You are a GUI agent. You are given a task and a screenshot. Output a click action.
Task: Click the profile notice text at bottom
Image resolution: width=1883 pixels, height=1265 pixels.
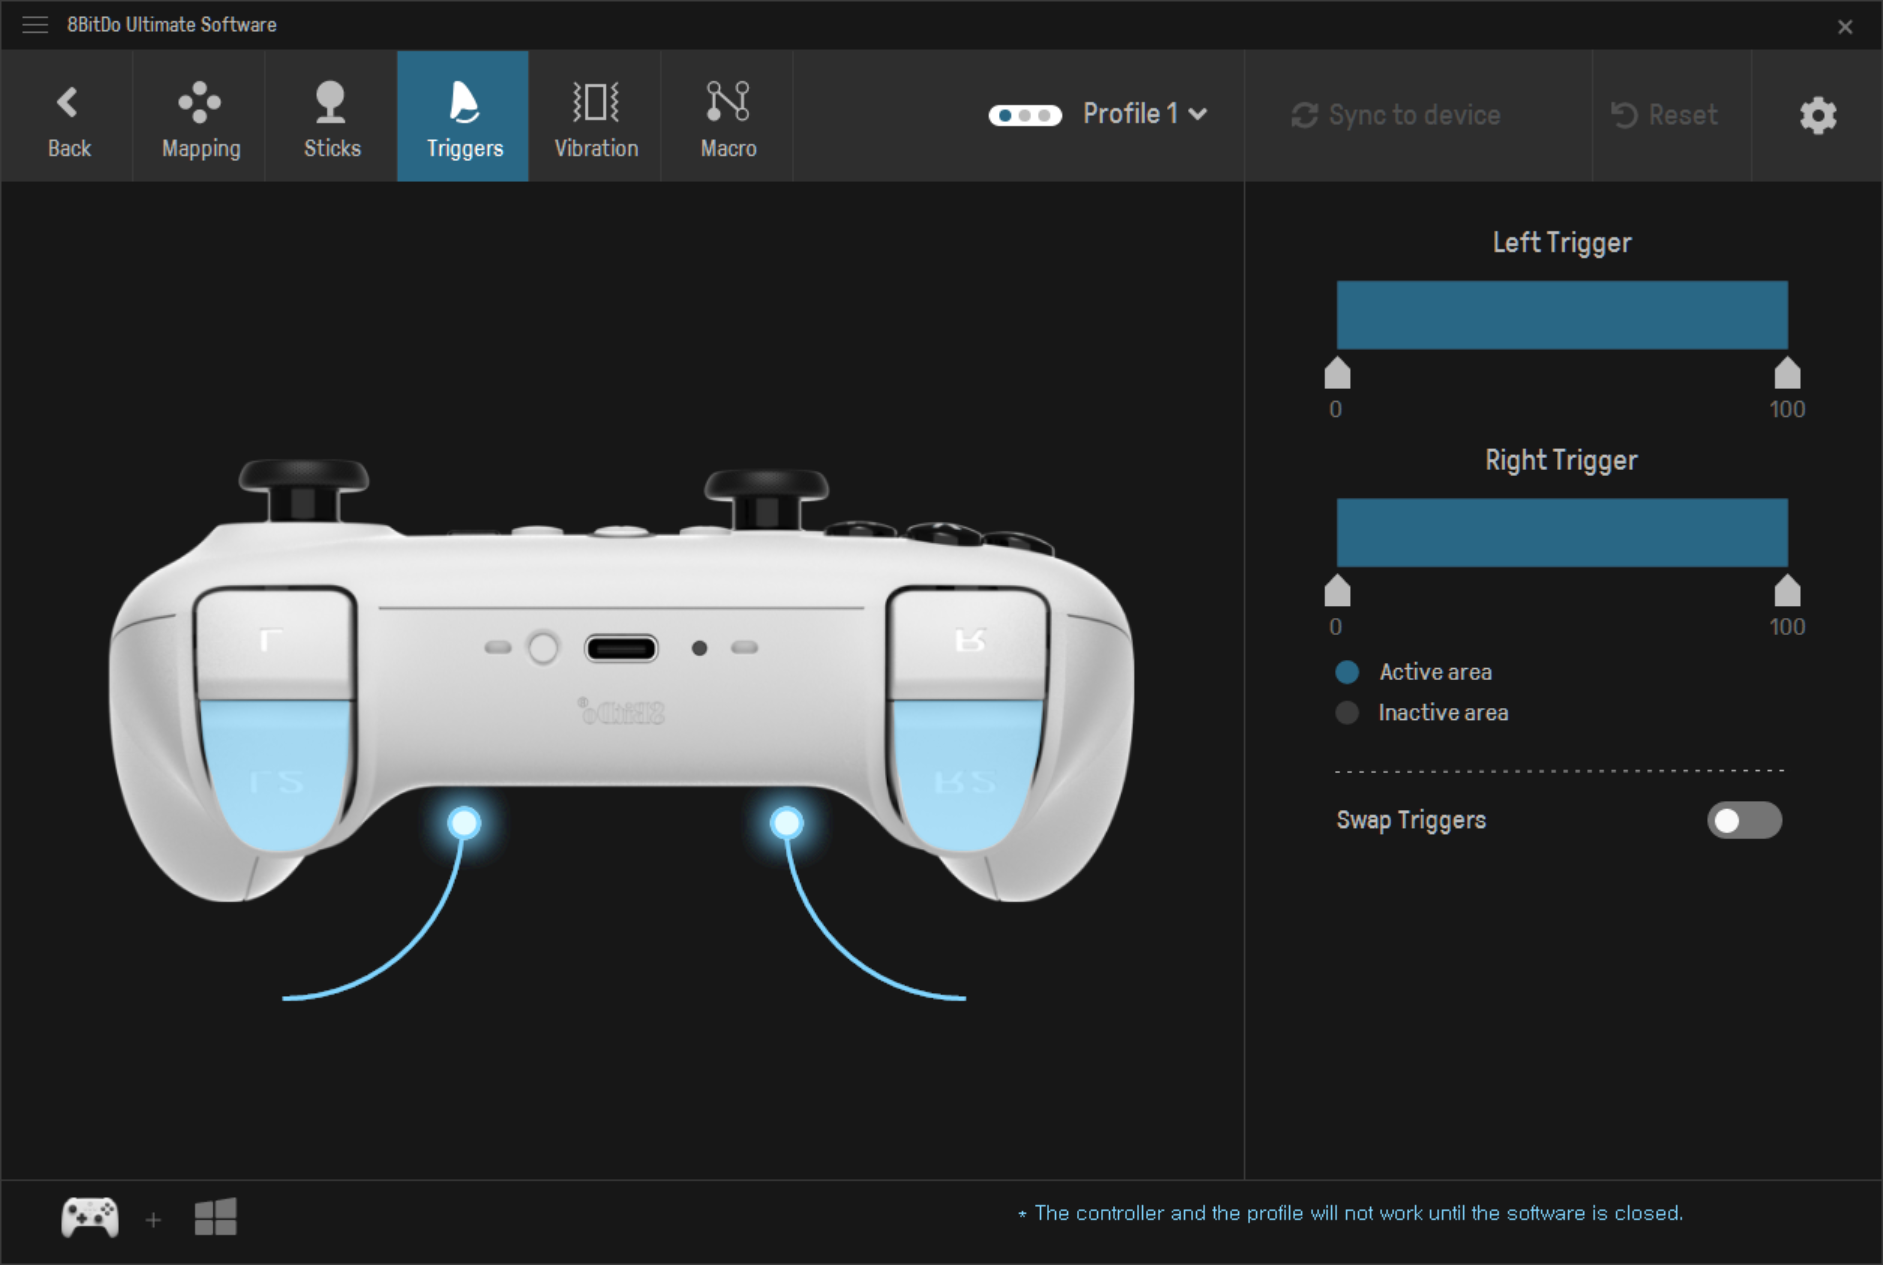pos(1350,1213)
